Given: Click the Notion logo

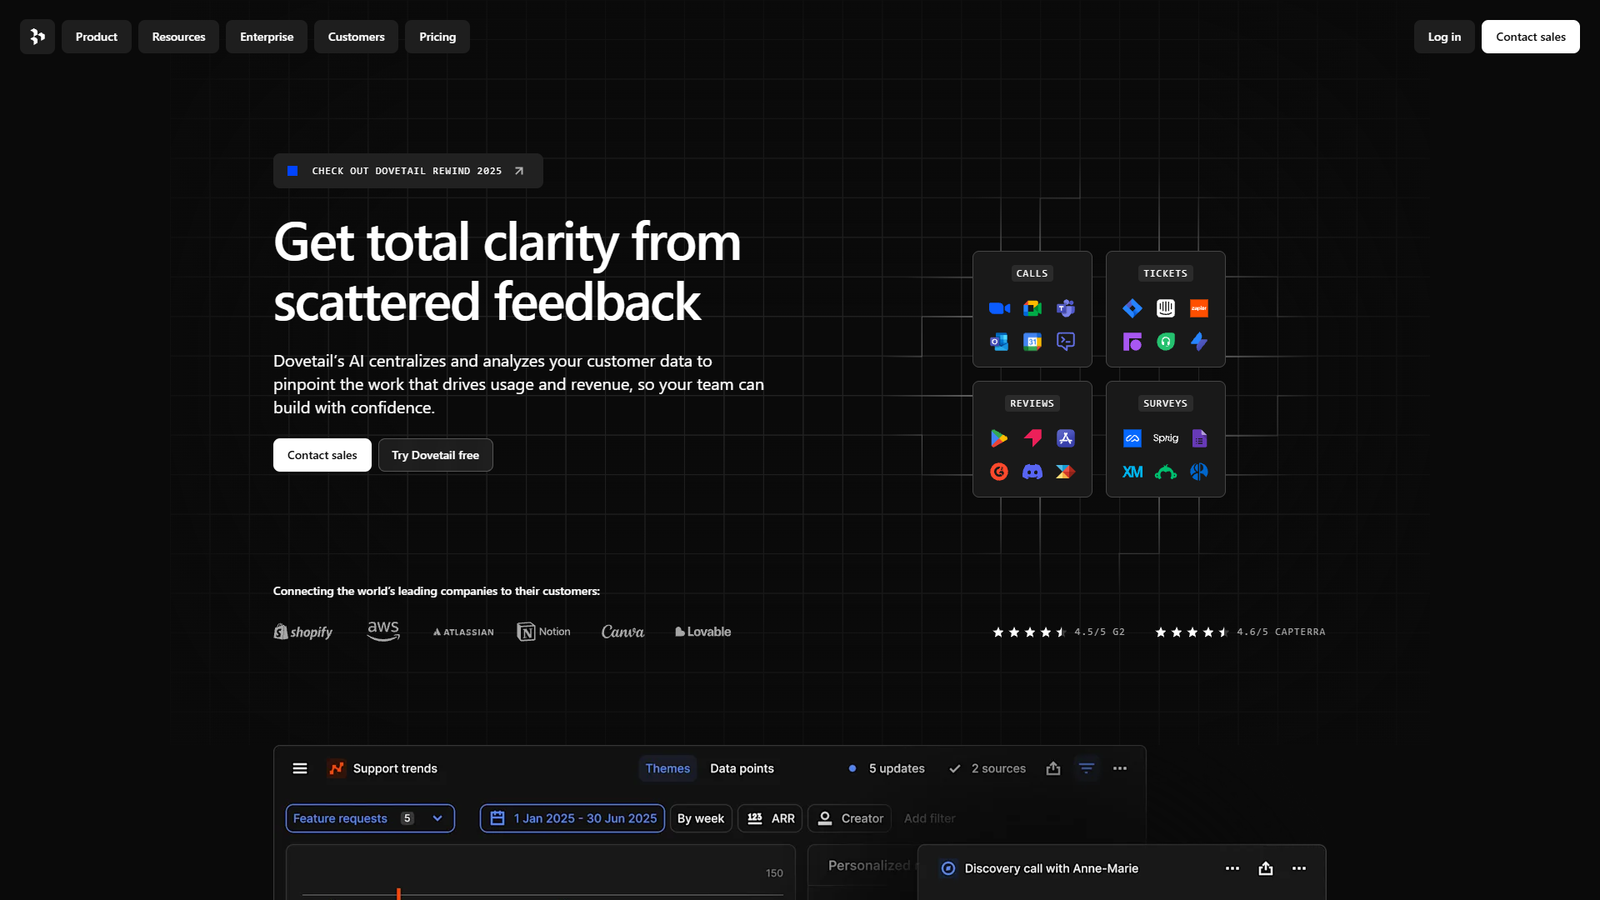Looking at the screenshot, I should pos(543,632).
